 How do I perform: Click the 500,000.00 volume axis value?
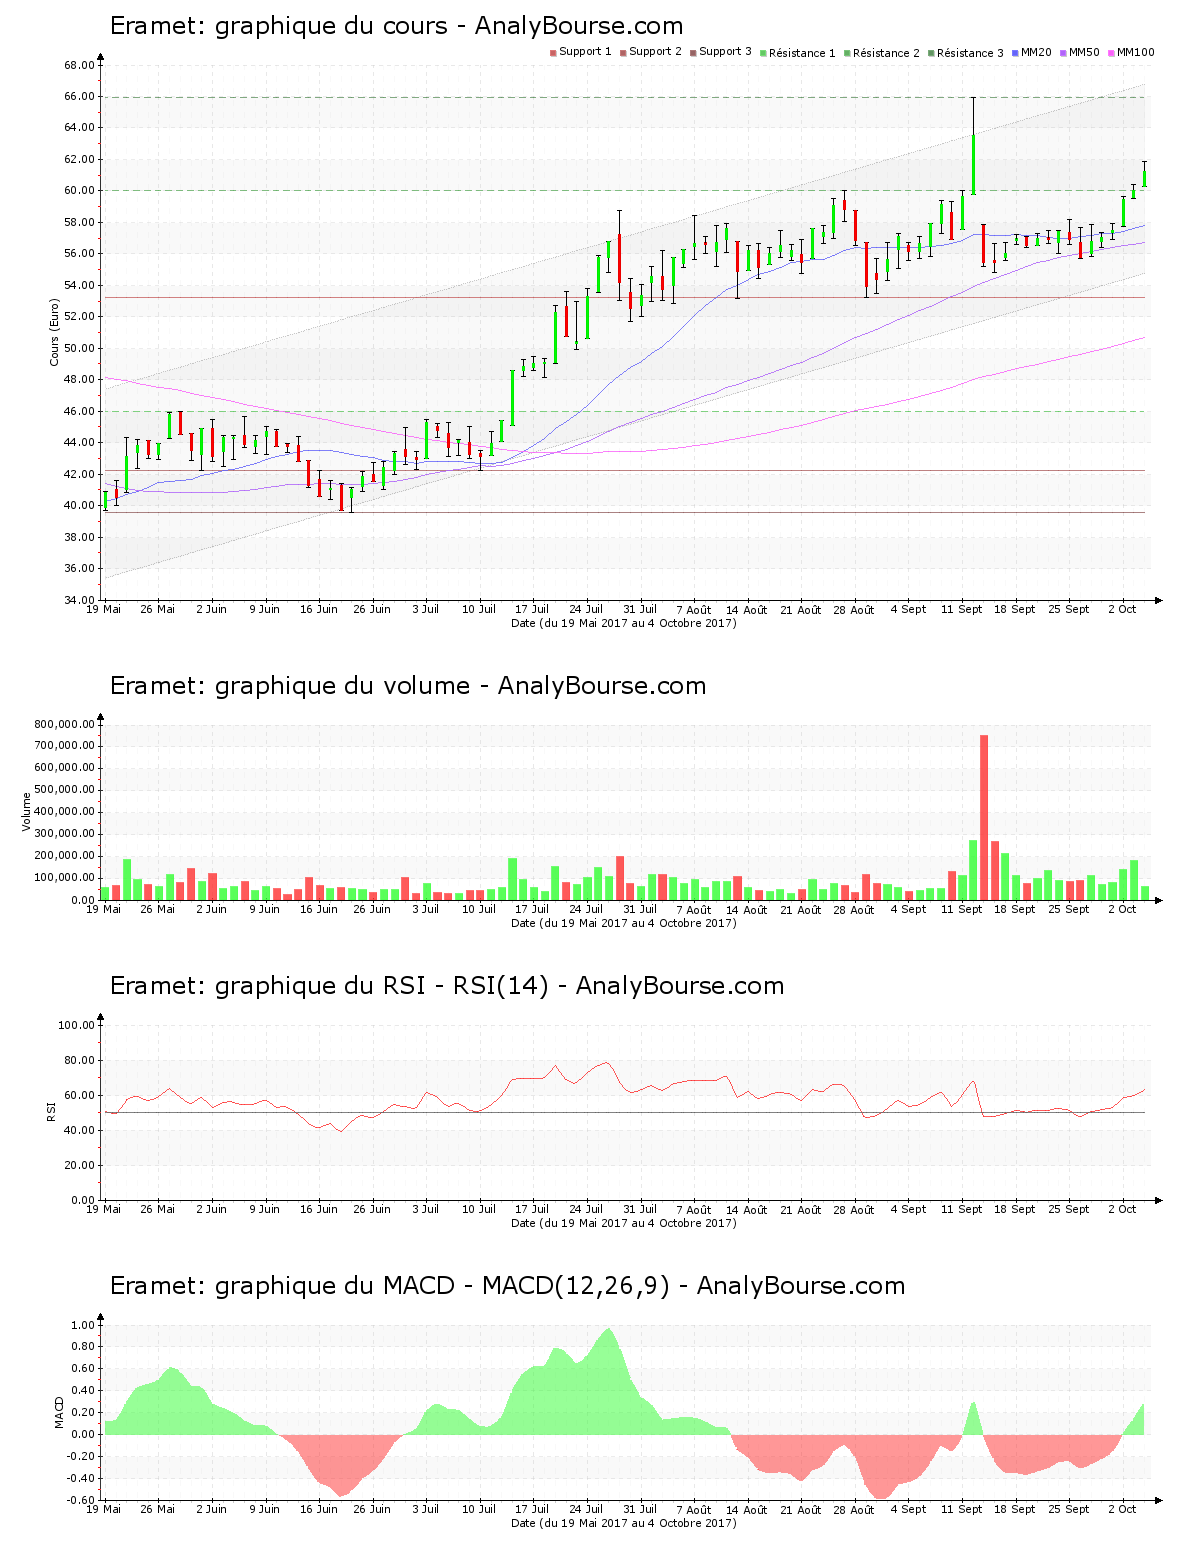coord(64,790)
